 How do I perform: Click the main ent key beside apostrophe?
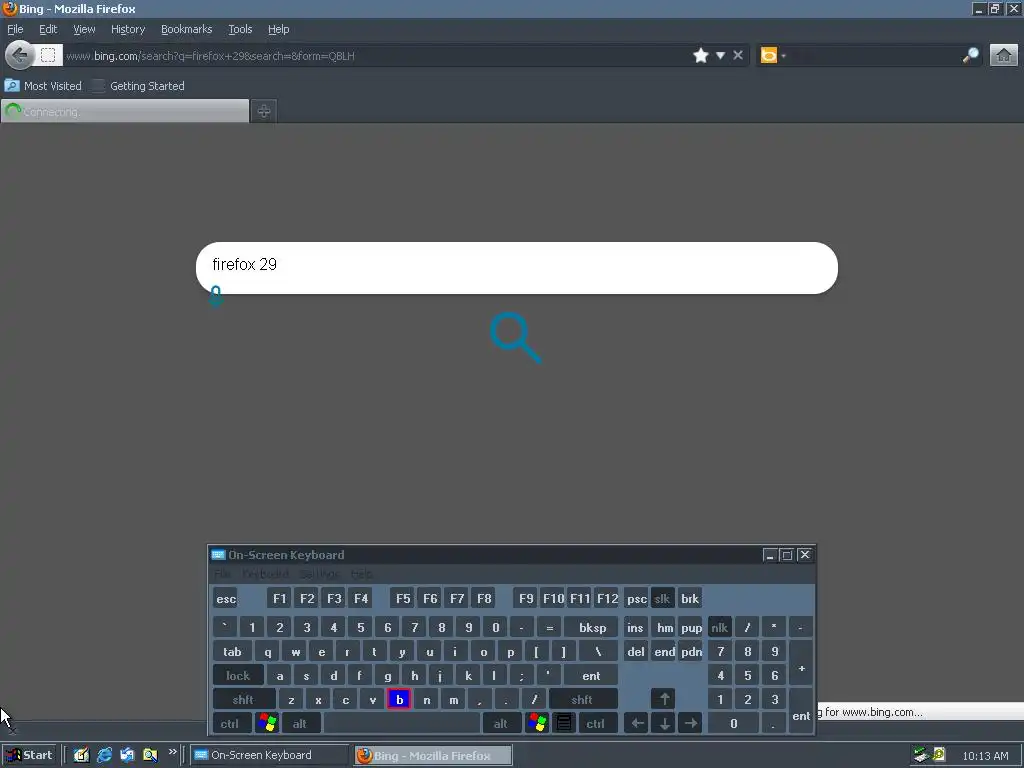[x=591, y=676]
